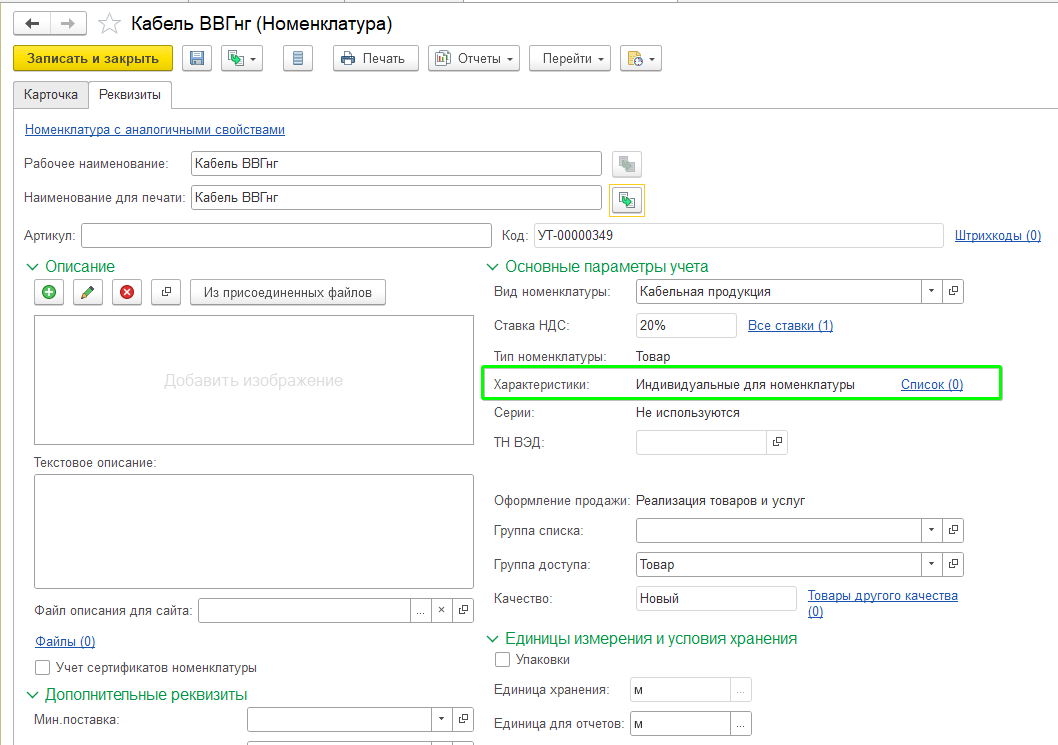Select the Реквизиты tab
This screenshot has height=745, width=1058.
point(130,94)
